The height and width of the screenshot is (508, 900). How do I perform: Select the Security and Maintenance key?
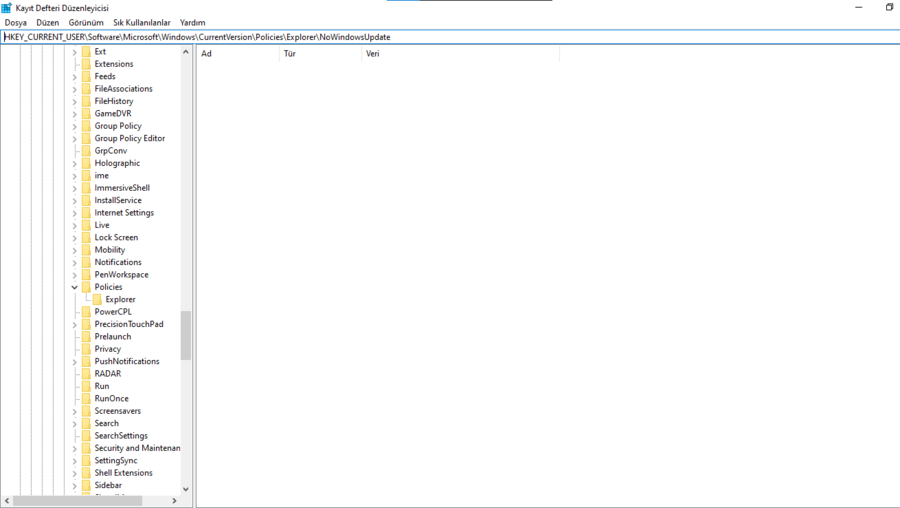click(137, 448)
